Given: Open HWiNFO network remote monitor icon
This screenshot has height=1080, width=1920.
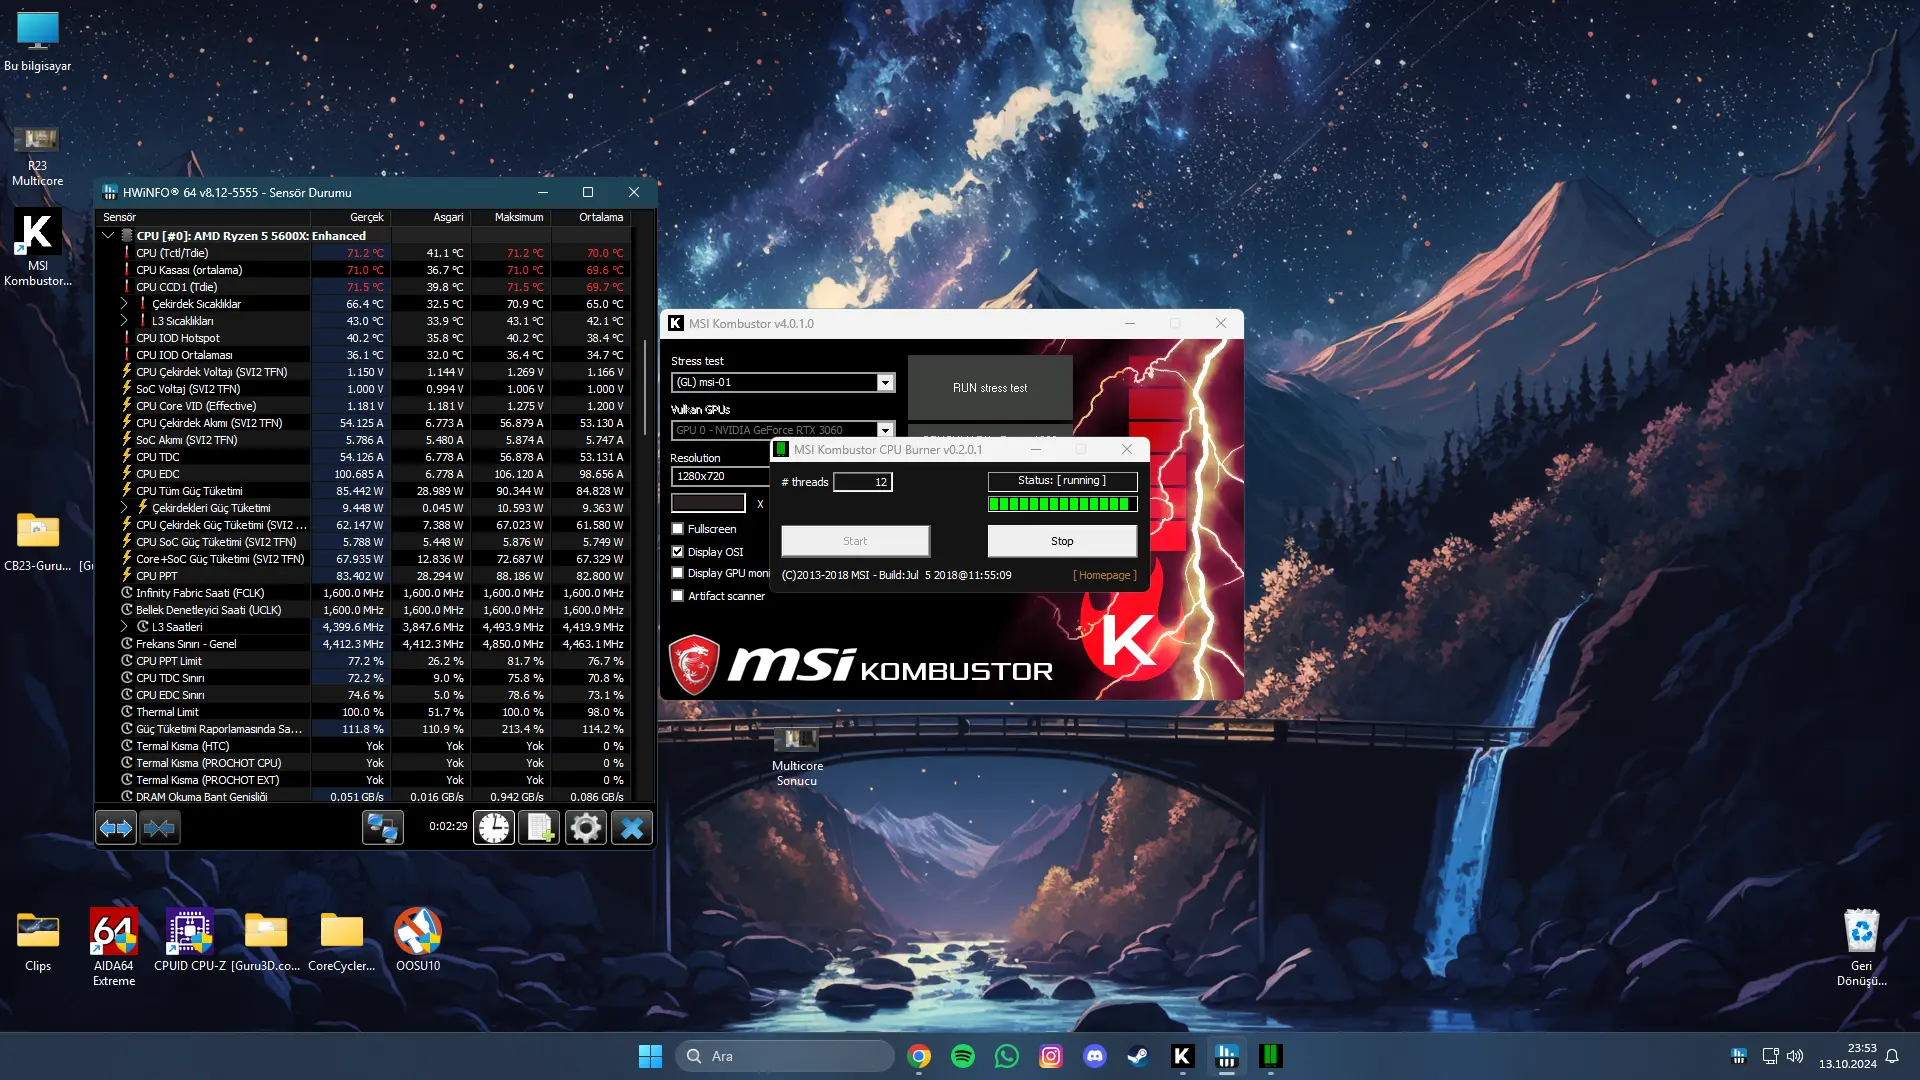Looking at the screenshot, I should (383, 828).
